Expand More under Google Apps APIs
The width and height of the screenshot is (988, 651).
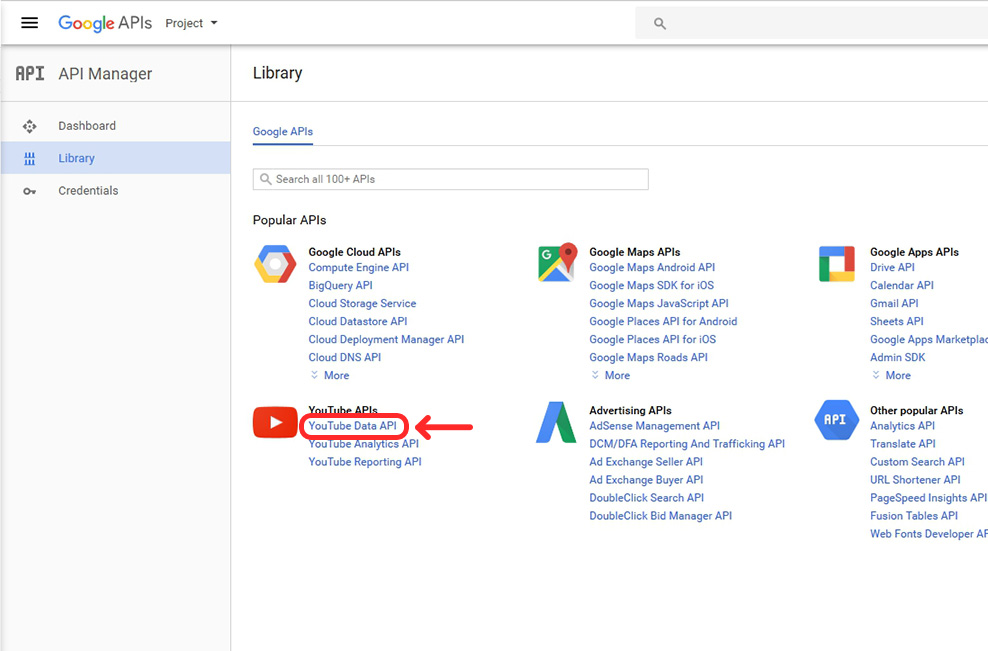click(892, 376)
